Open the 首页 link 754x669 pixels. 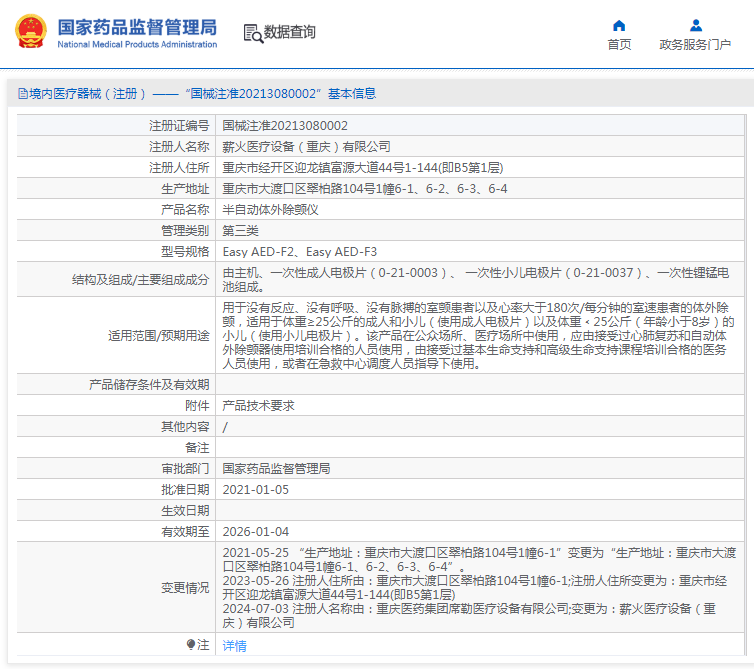(x=619, y=45)
